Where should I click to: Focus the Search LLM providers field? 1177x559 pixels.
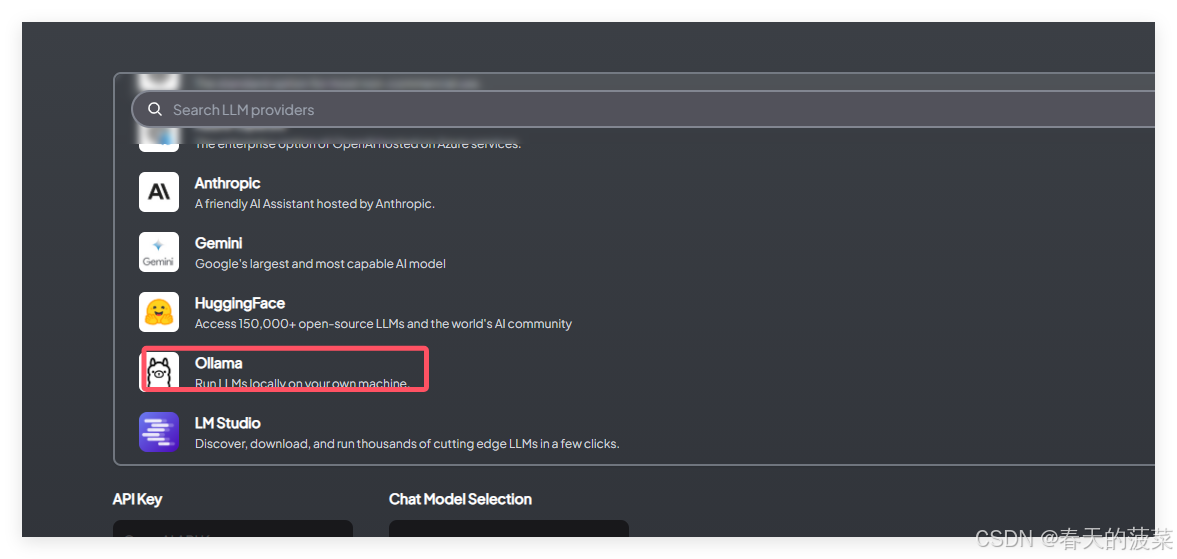(x=643, y=110)
